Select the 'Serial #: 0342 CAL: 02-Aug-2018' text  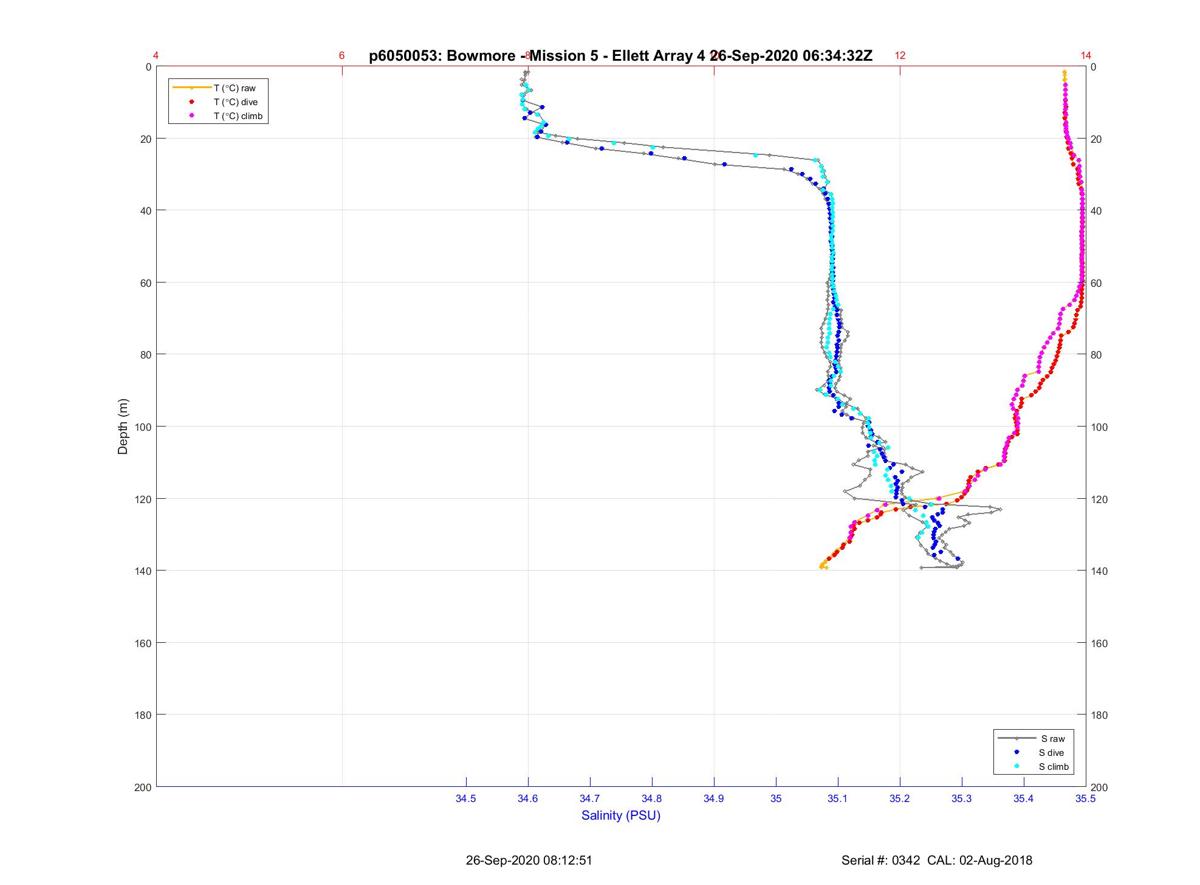click(x=937, y=860)
